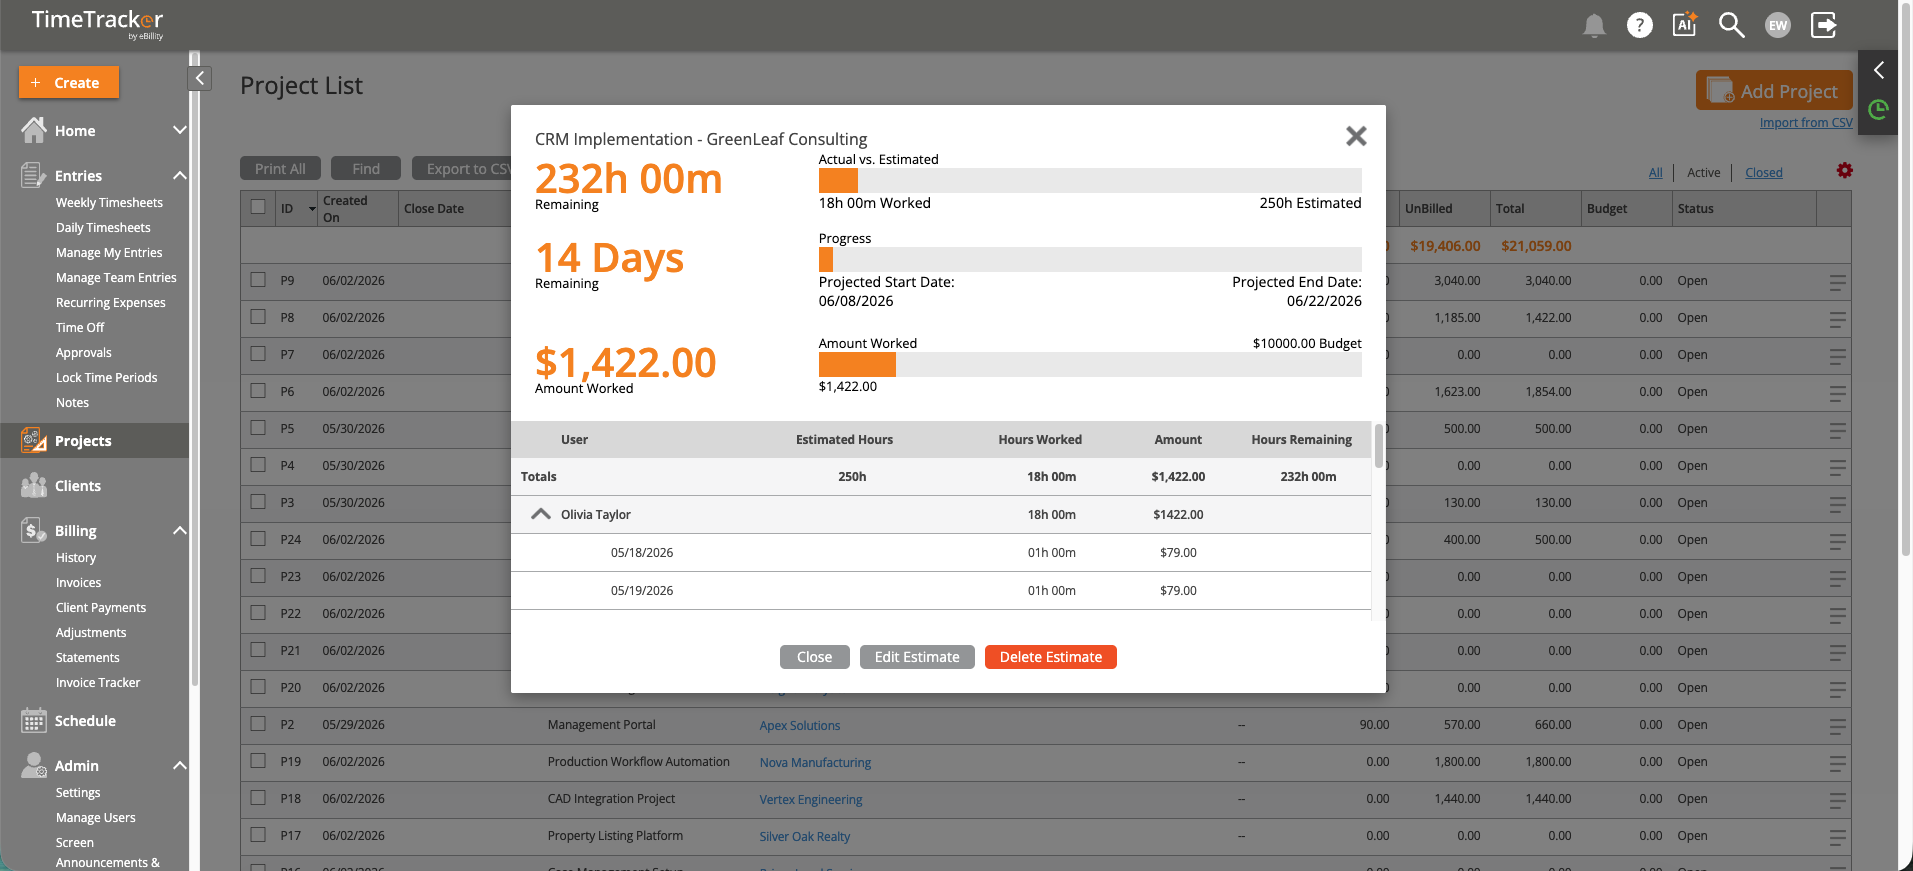Click the Admin user icon
Screen dimensions: 1913x871
click(34, 765)
